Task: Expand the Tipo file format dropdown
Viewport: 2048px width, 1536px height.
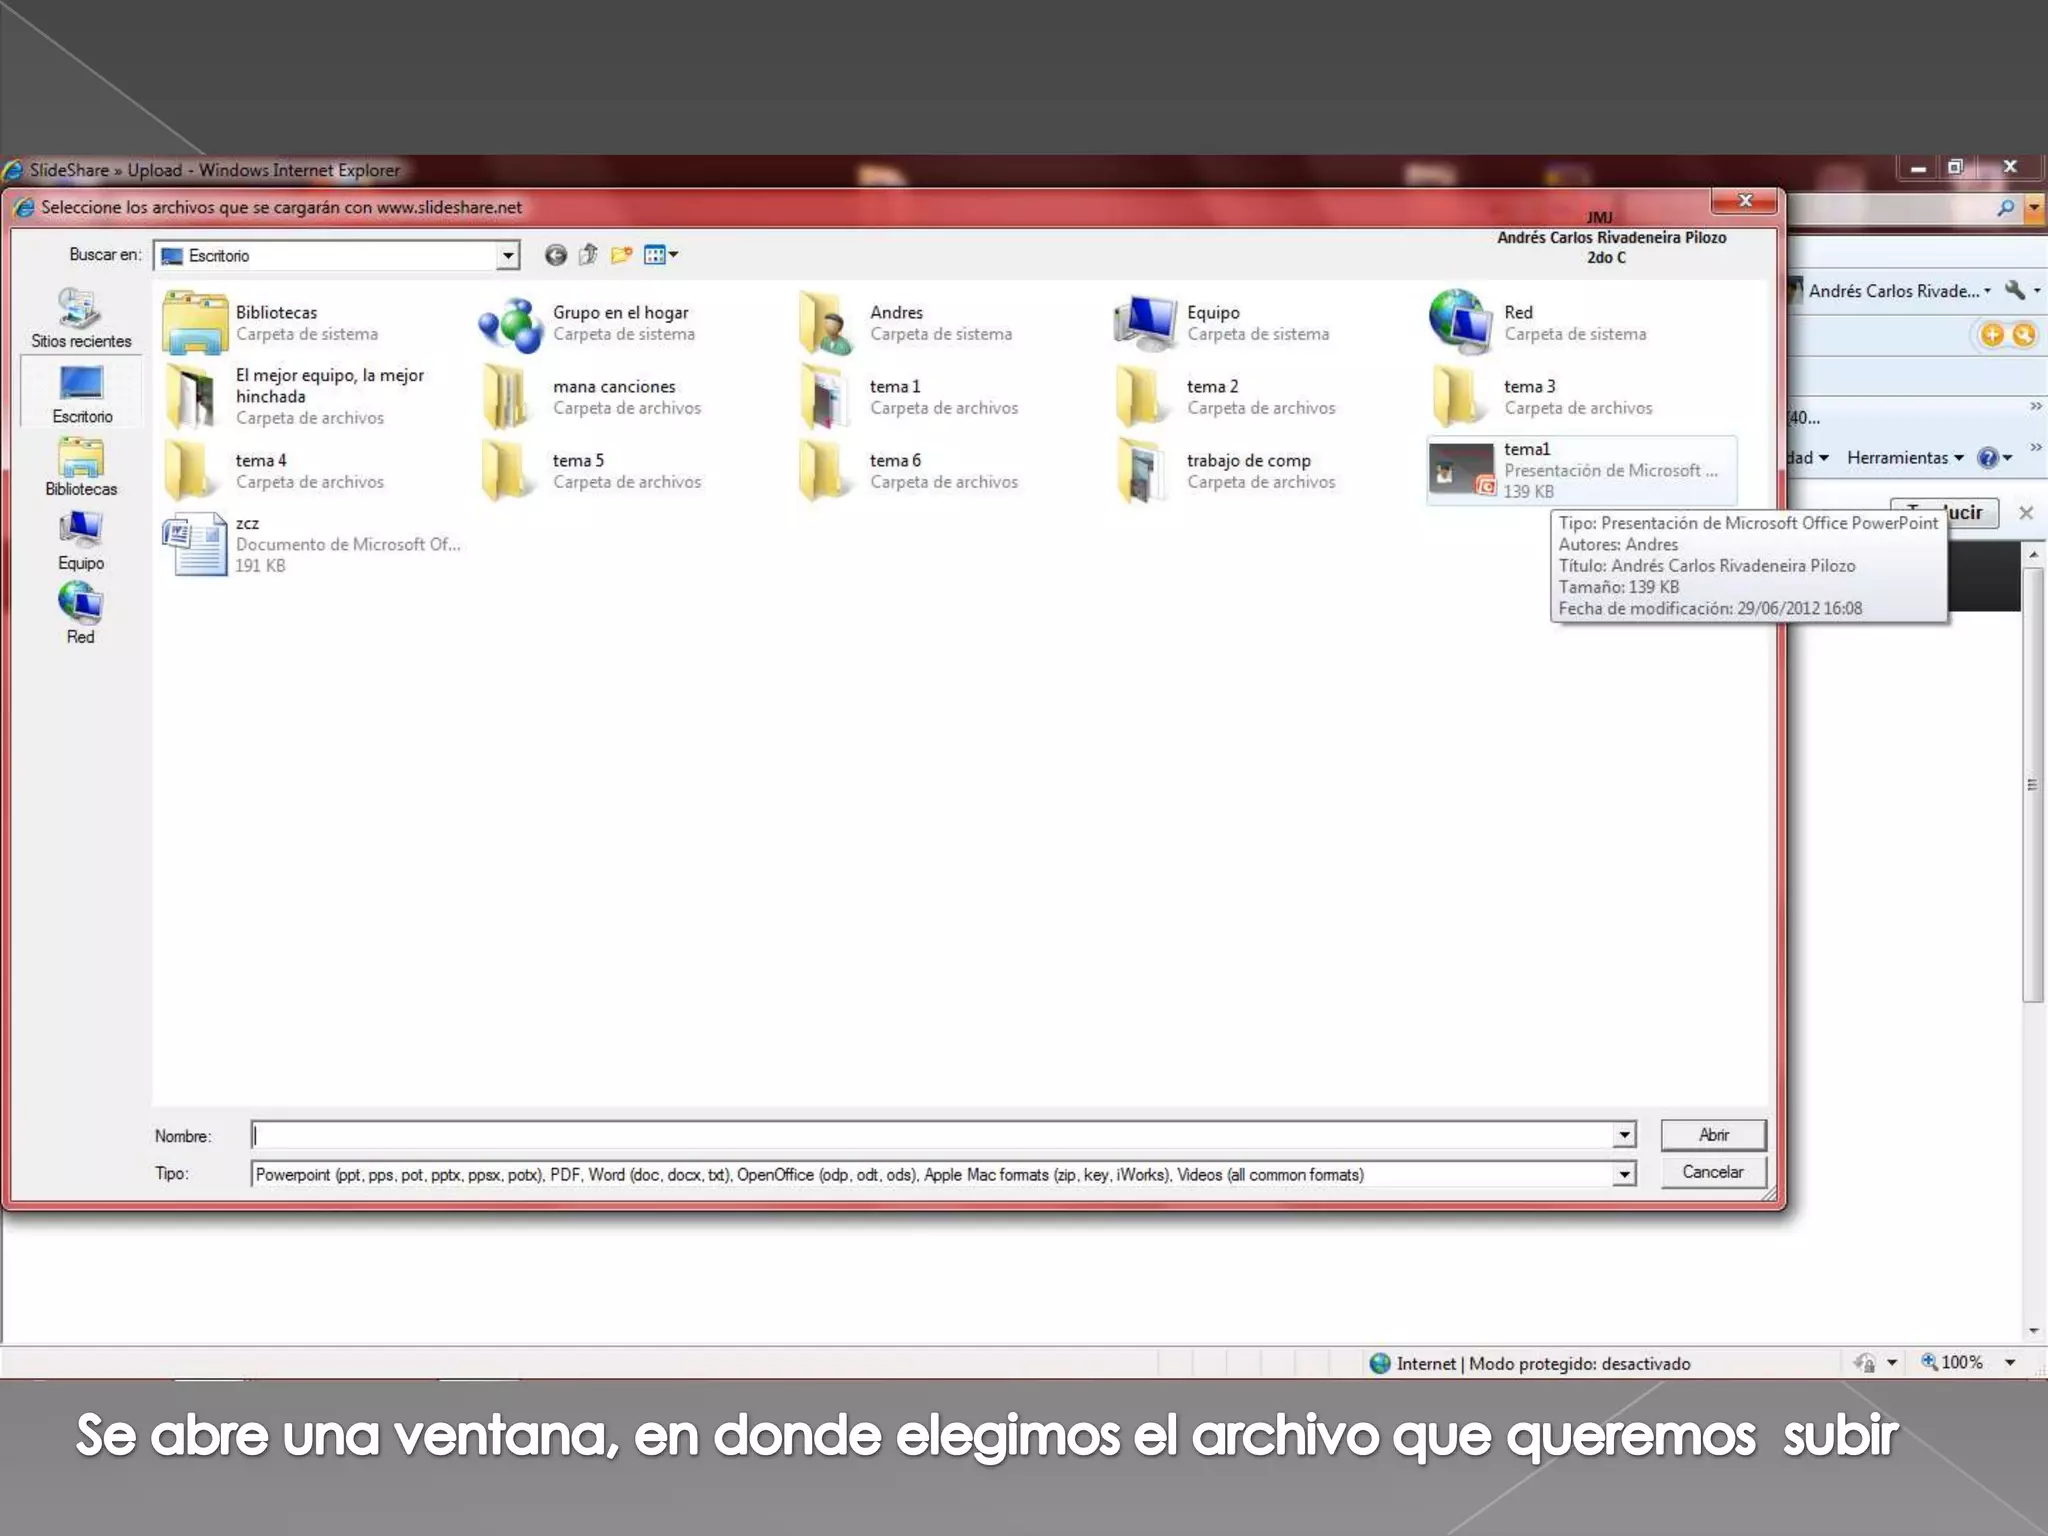Action: pyautogui.click(x=1624, y=1175)
